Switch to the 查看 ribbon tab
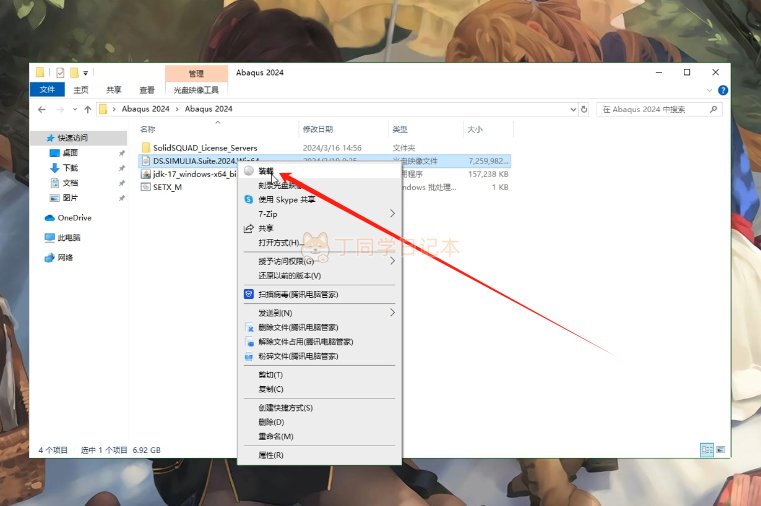The image size is (761, 506). (x=147, y=90)
